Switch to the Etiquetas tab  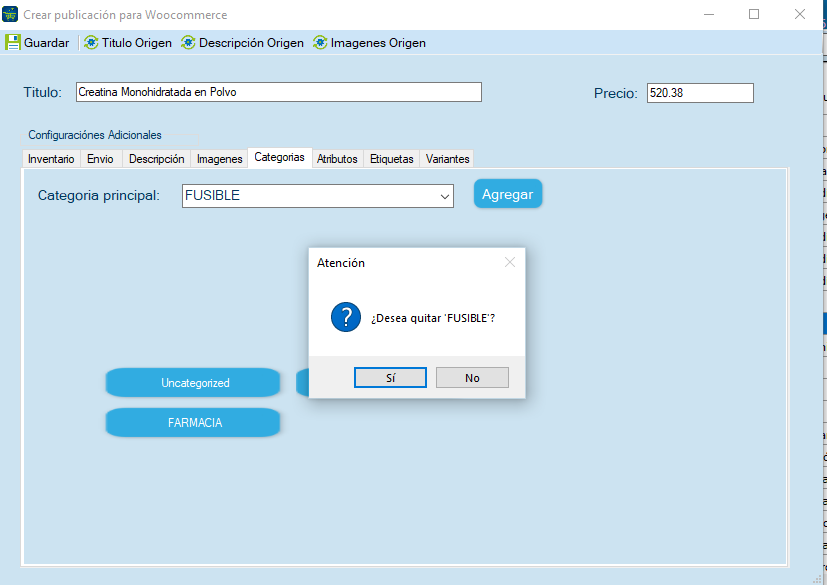pyautogui.click(x=391, y=159)
